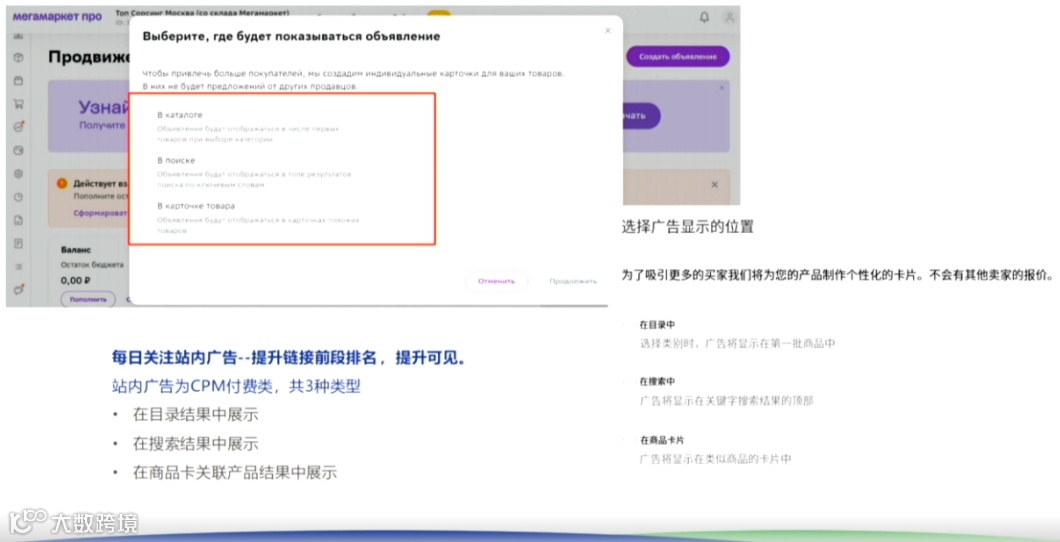
Task: Click the bullet 在搜索结果中展示
Action: pyautogui.click(x=195, y=444)
